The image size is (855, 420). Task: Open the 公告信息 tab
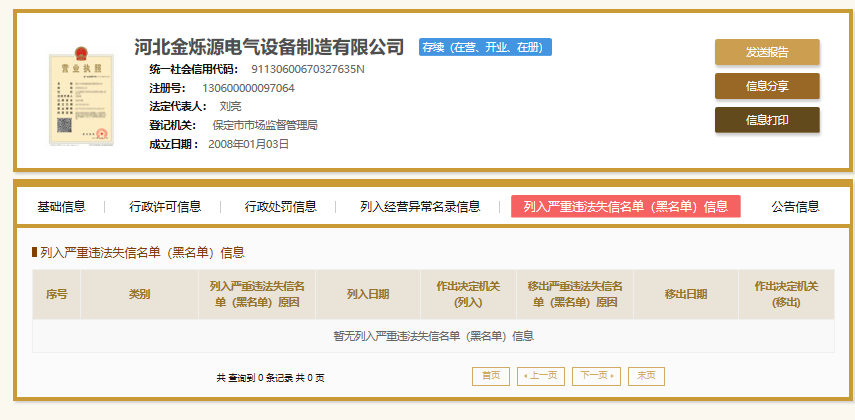[x=795, y=207]
